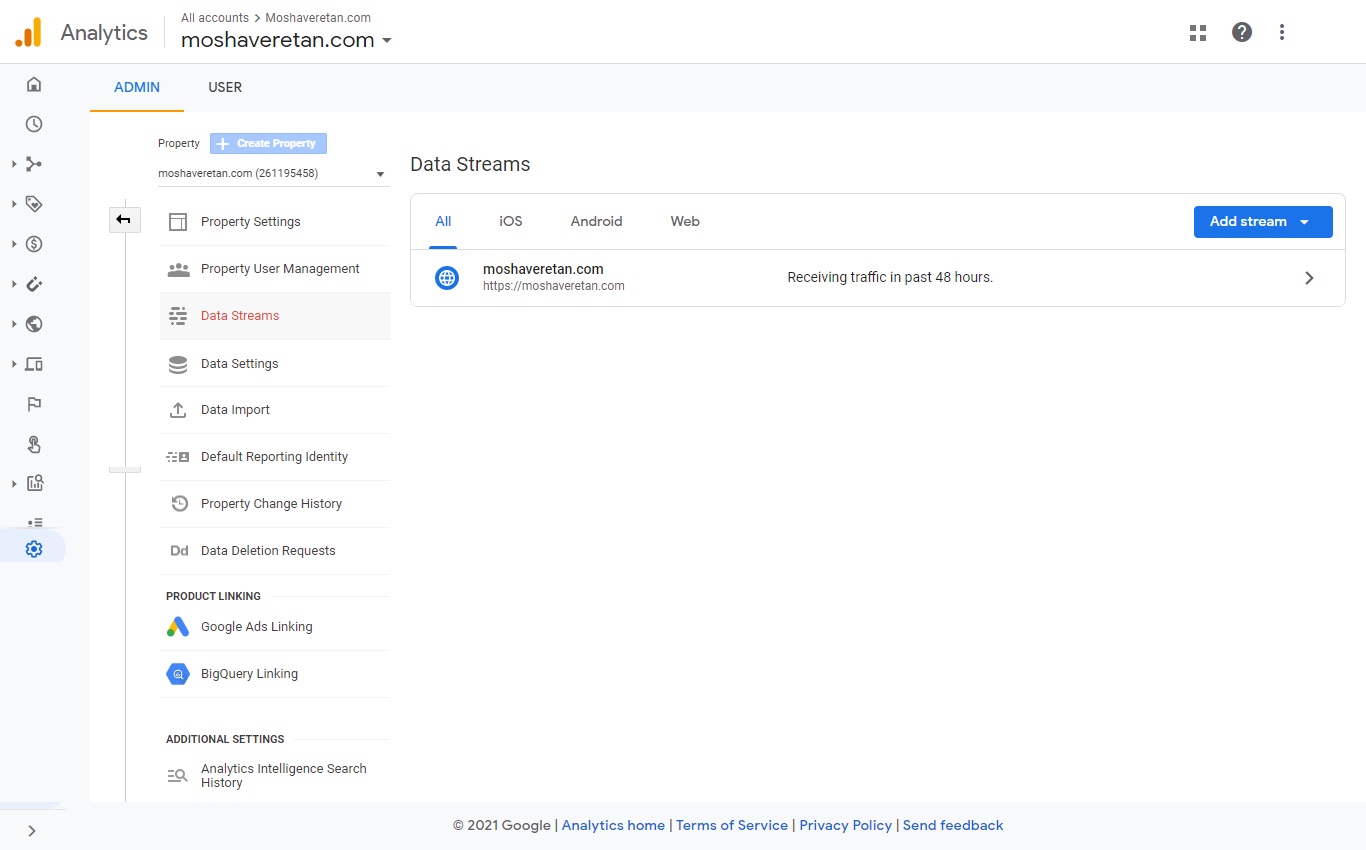Click All accounts breadcrumb text

tap(217, 17)
